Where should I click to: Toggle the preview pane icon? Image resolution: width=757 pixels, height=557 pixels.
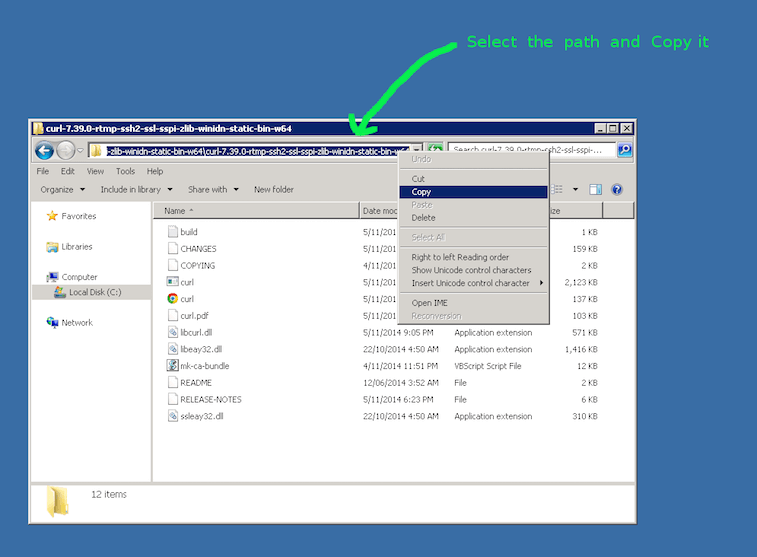(x=595, y=189)
